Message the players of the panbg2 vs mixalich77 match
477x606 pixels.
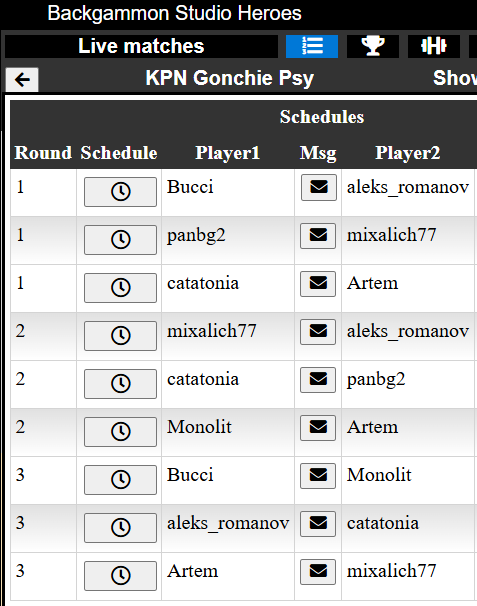pyautogui.click(x=318, y=235)
